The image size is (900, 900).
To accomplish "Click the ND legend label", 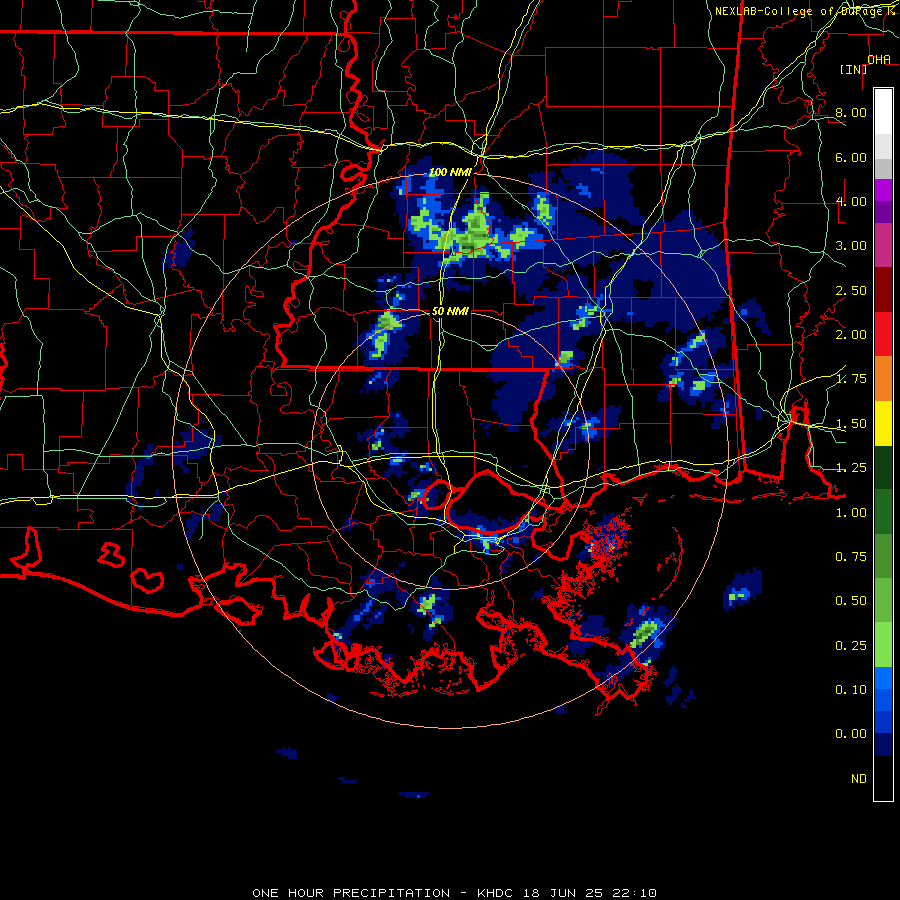I will [x=859, y=779].
